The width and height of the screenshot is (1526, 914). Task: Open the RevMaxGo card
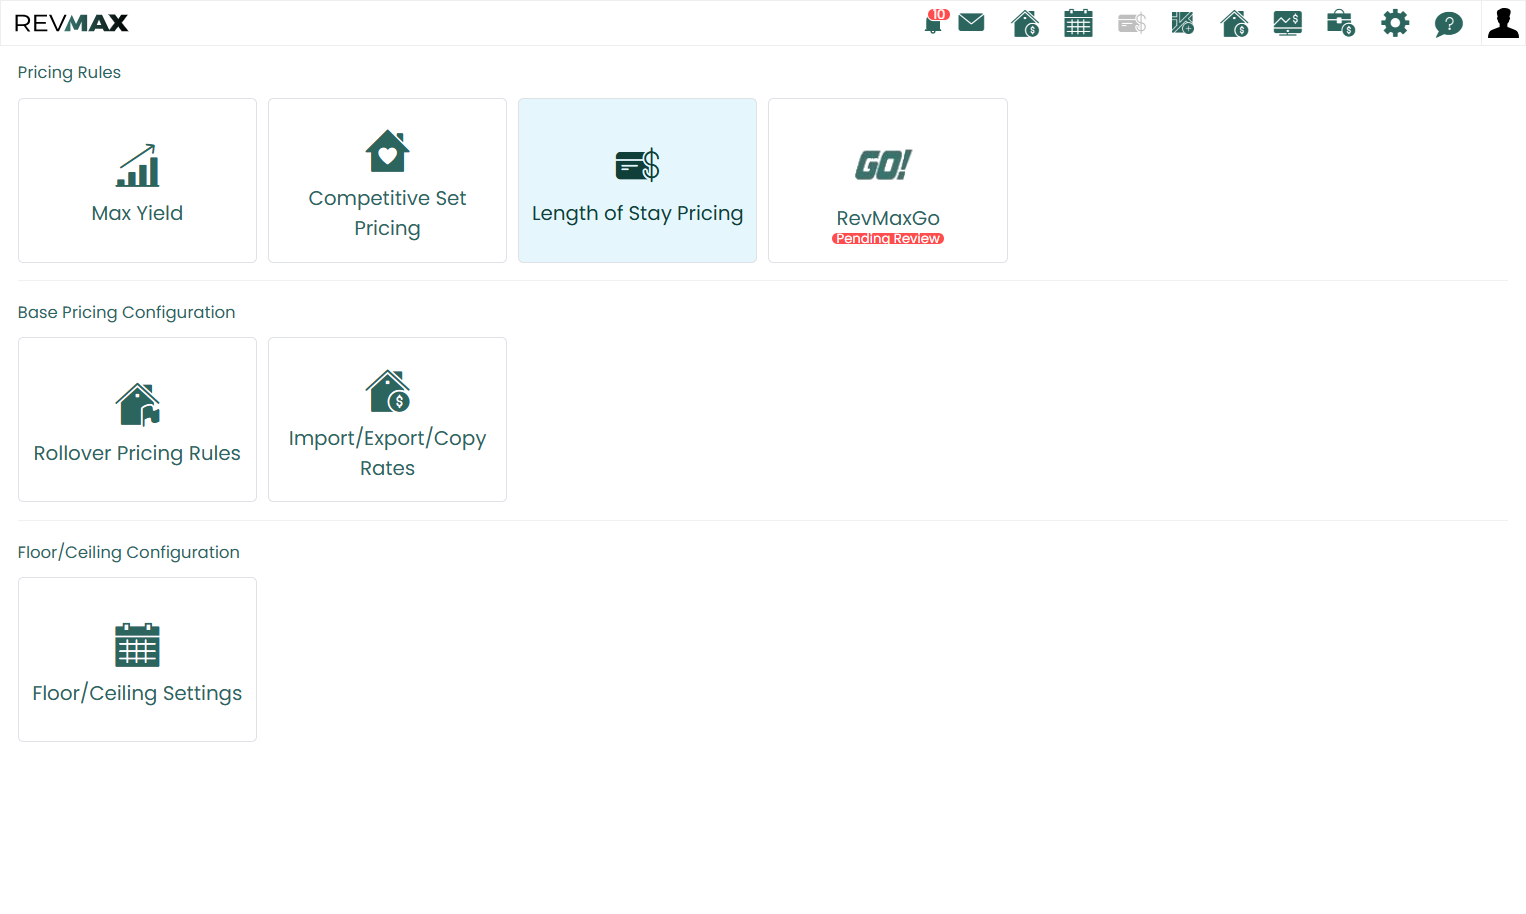(888, 180)
